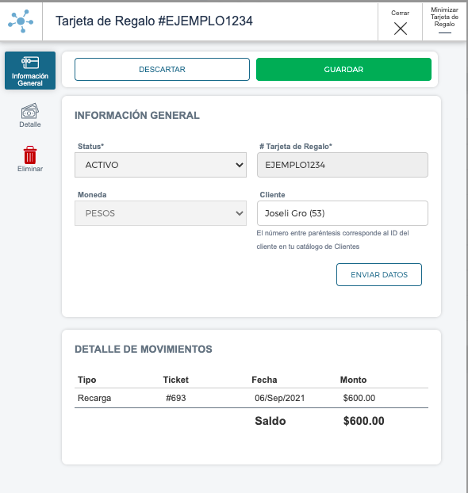The image size is (468, 493).
Task: Click the chevron arrow of the Status field
Action: coord(239,165)
